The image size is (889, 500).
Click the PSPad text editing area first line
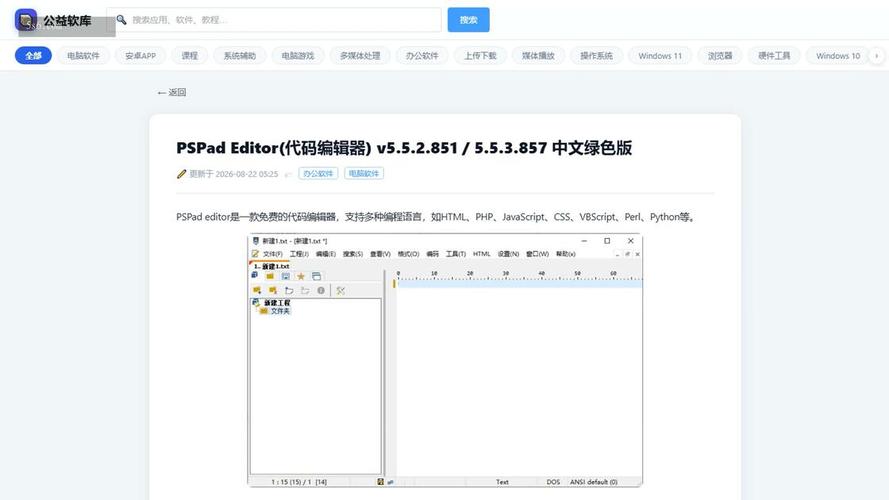pyautogui.click(x=519, y=283)
